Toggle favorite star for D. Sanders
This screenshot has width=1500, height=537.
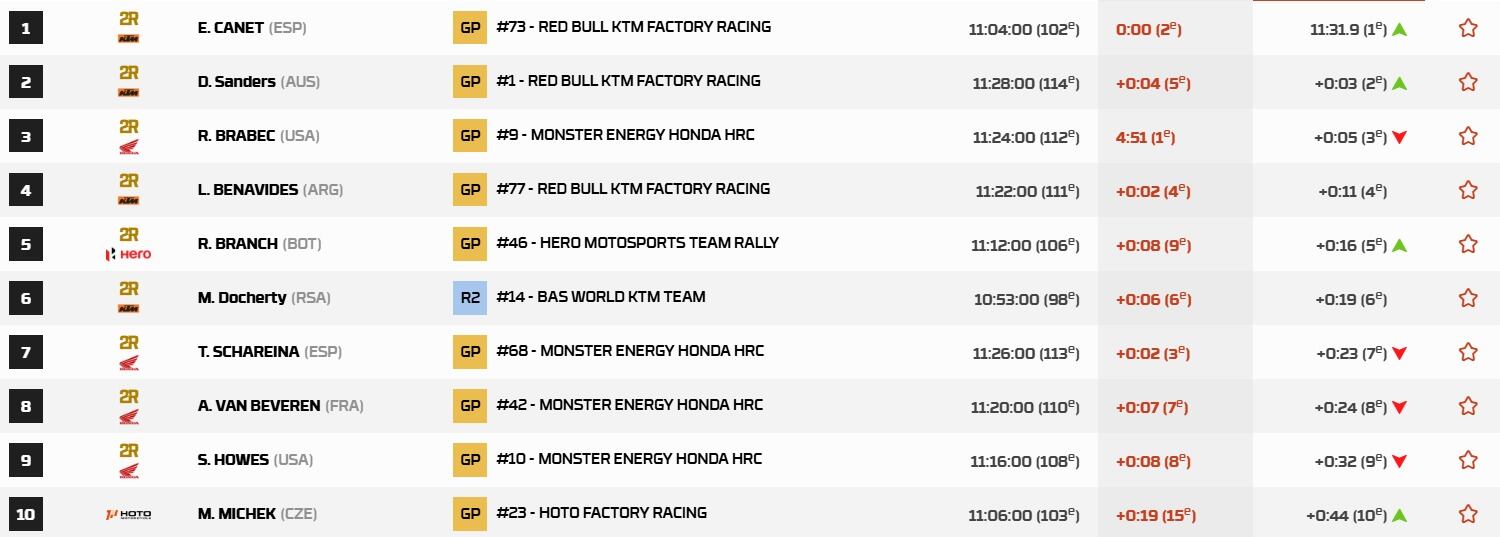[1468, 82]
